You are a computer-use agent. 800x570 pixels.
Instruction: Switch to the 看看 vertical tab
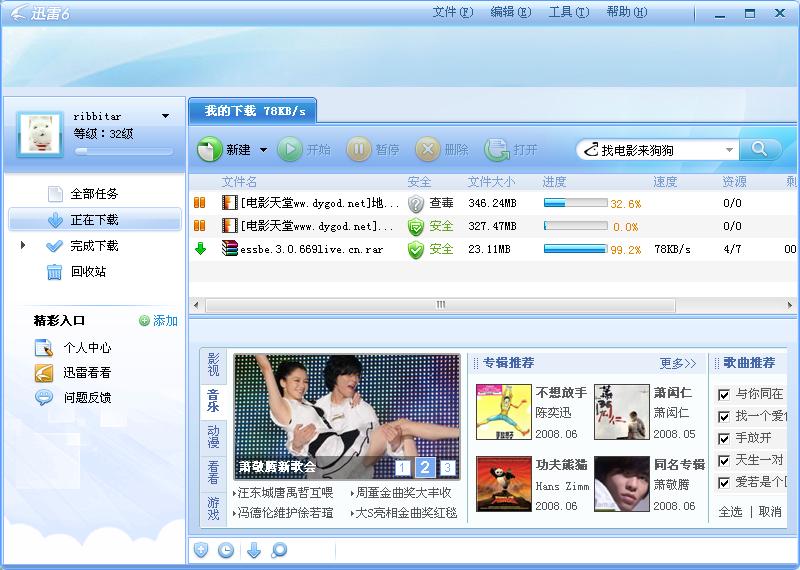pos(213,473)
